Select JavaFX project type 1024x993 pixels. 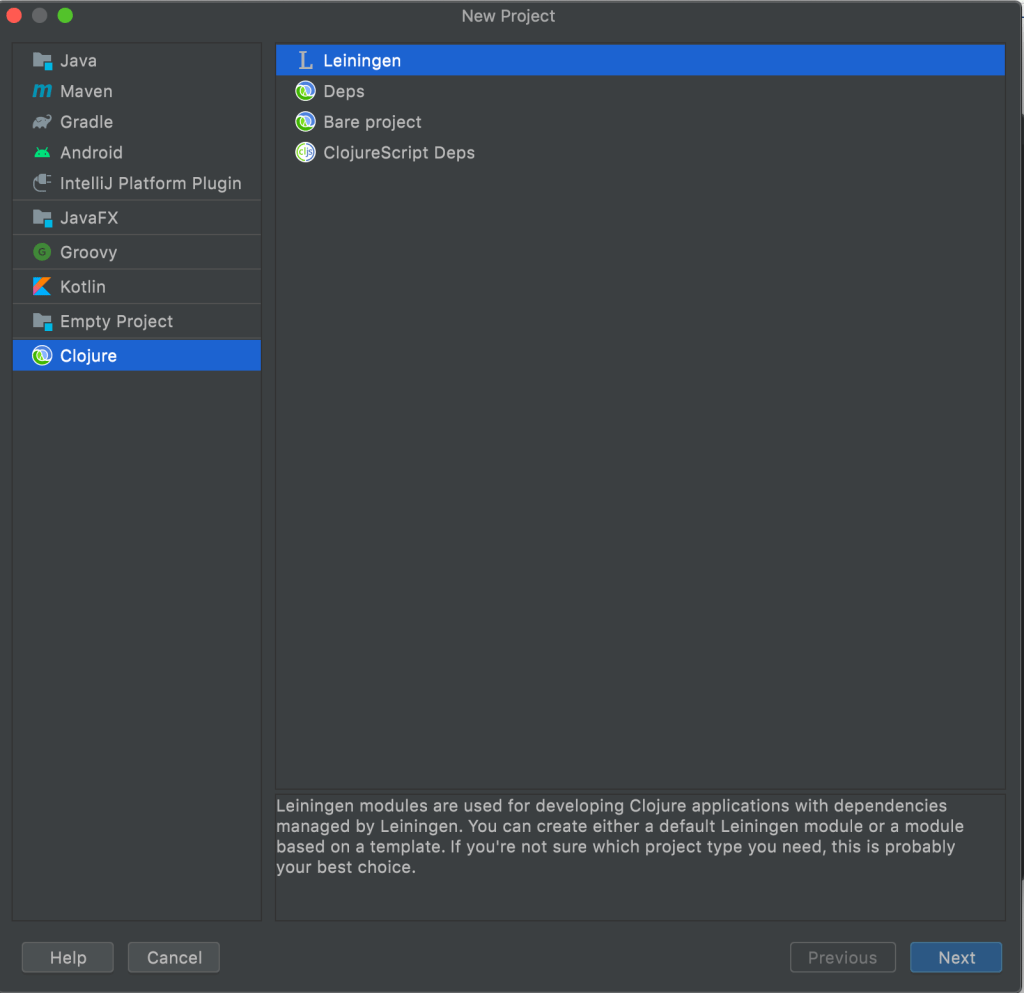[x=88, y=218]
